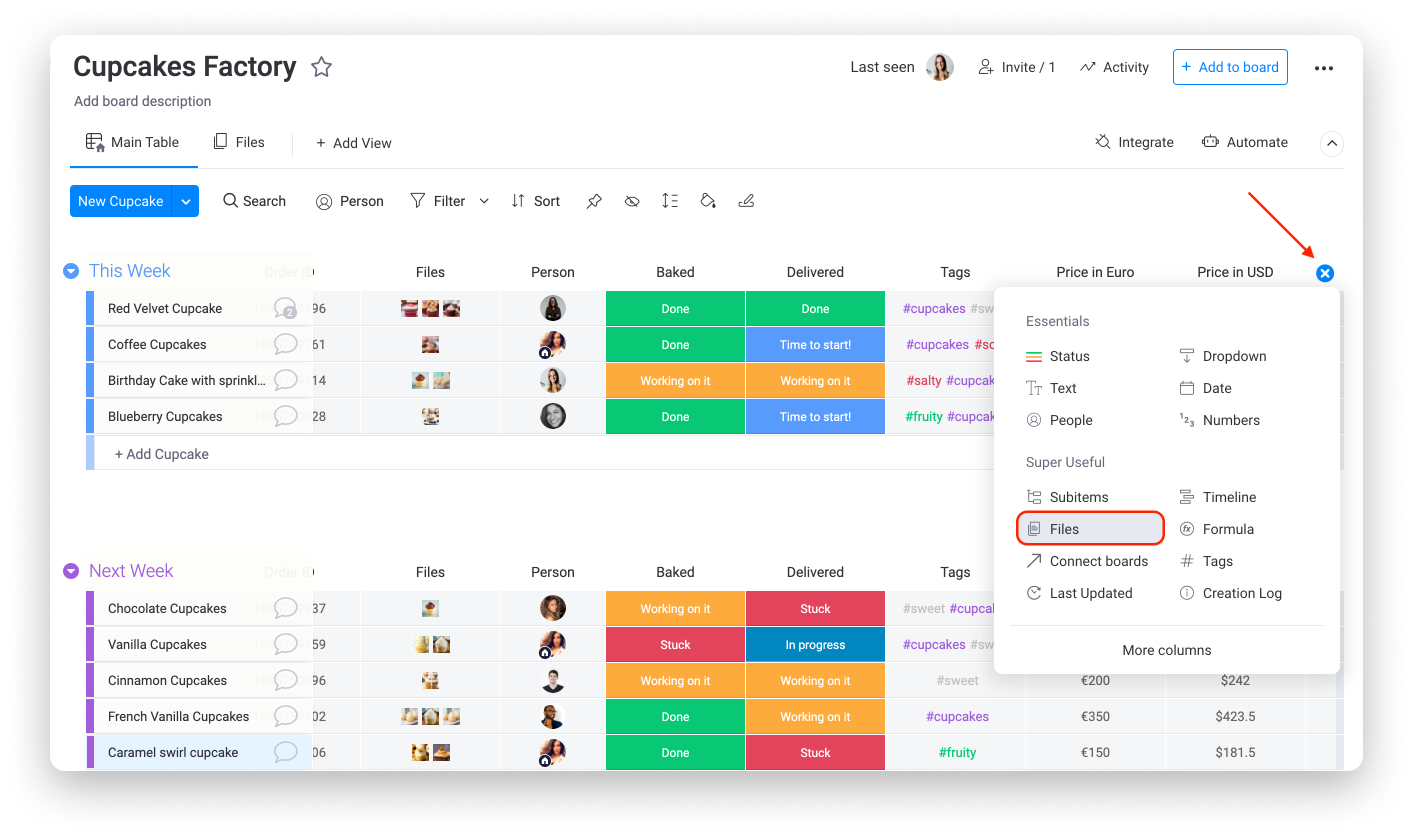Screen dimensions: 1413x836
Task: Add a People column
Action: coord(1060,420)
